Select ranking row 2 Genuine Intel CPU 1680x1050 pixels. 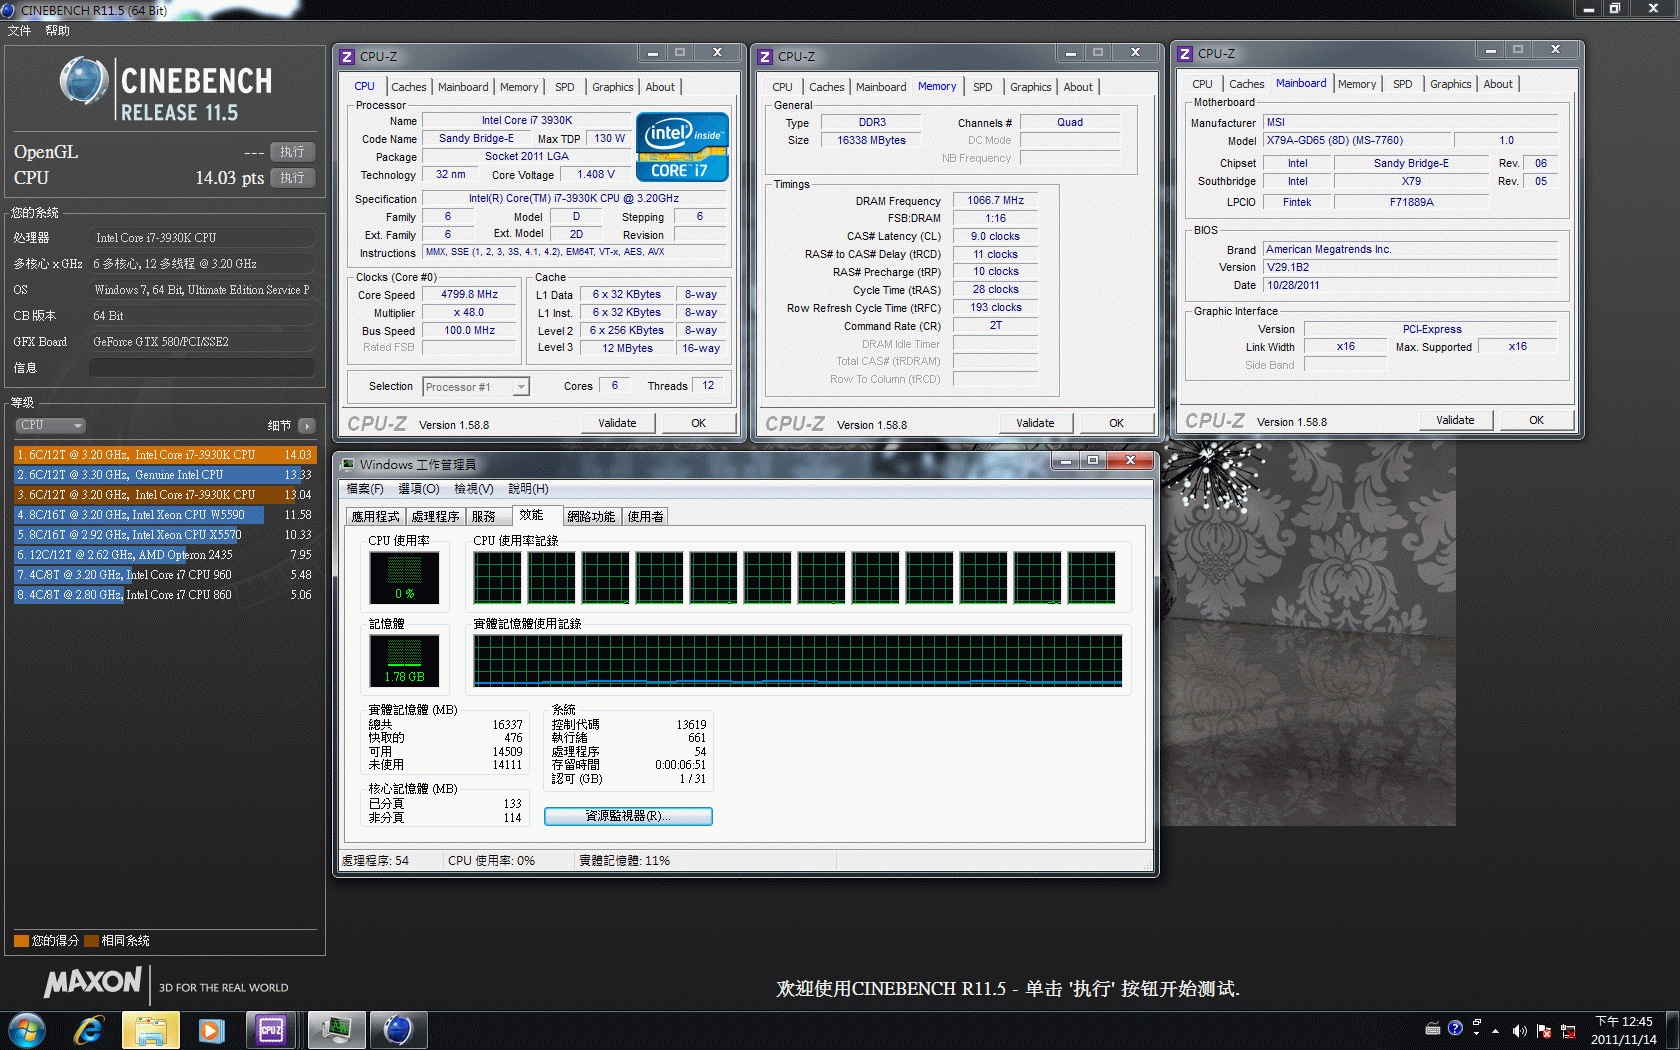point(164,475)
